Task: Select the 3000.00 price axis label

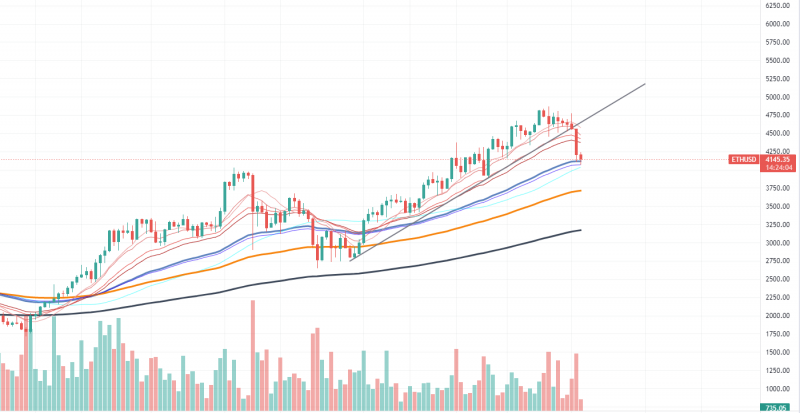Action: 777,243
